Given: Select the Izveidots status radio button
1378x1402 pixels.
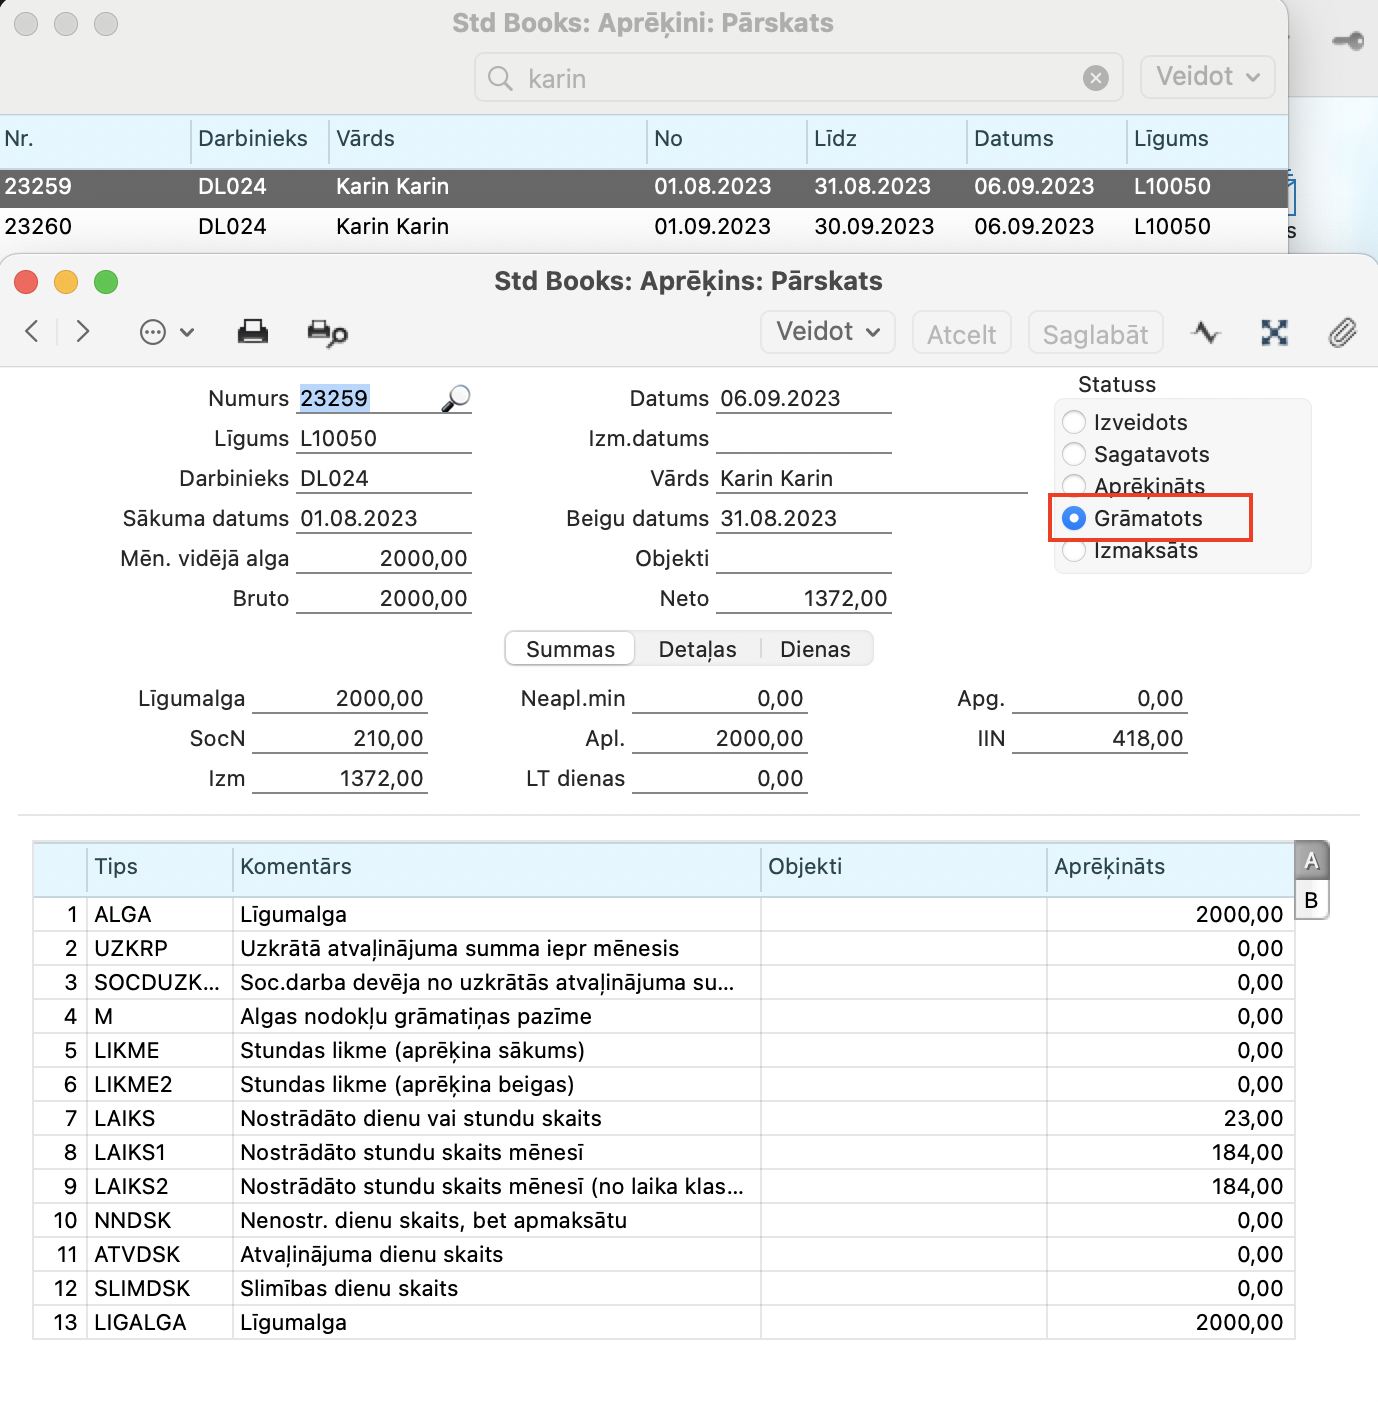Looking at the screenshot, I should click(x=1074, y=422).
